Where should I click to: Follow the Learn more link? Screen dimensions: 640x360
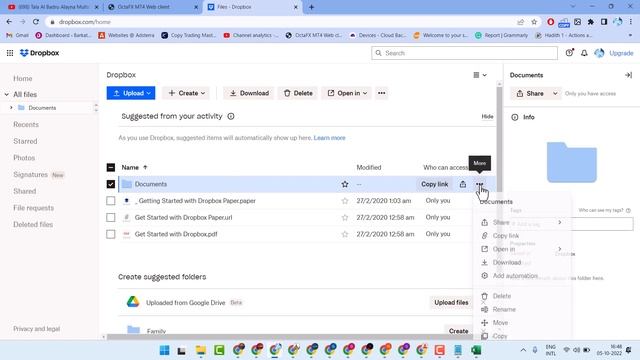pos(329,138)
